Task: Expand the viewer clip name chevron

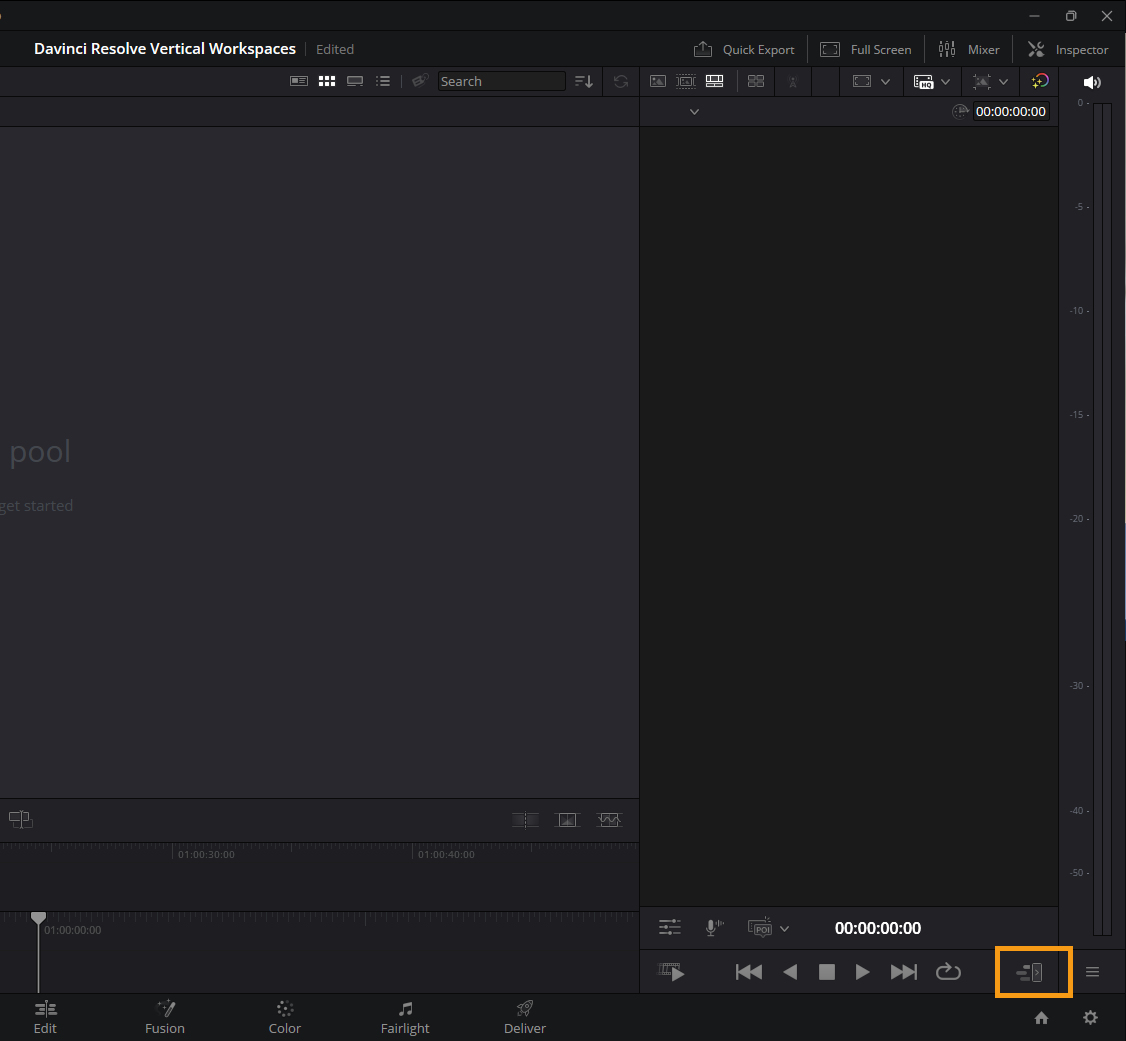Action: 694,112
